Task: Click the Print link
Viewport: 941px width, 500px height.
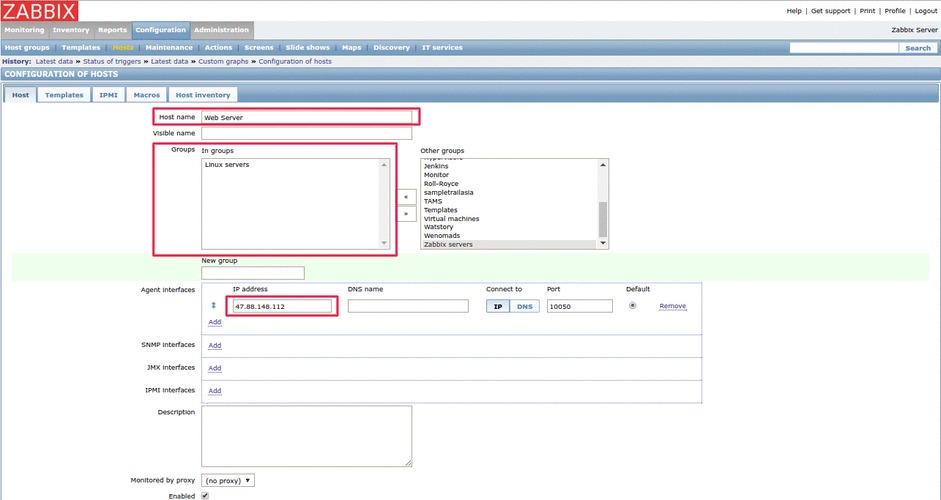Action: click(x=867, y=11)
